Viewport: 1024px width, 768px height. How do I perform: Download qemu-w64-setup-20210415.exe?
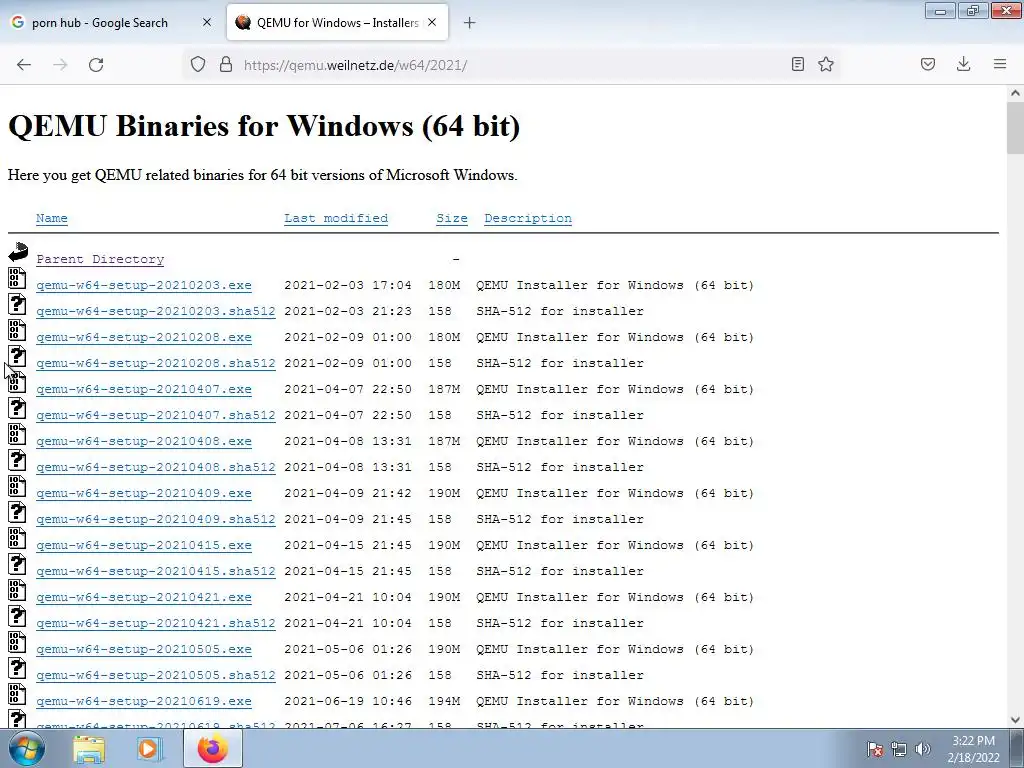144,545
